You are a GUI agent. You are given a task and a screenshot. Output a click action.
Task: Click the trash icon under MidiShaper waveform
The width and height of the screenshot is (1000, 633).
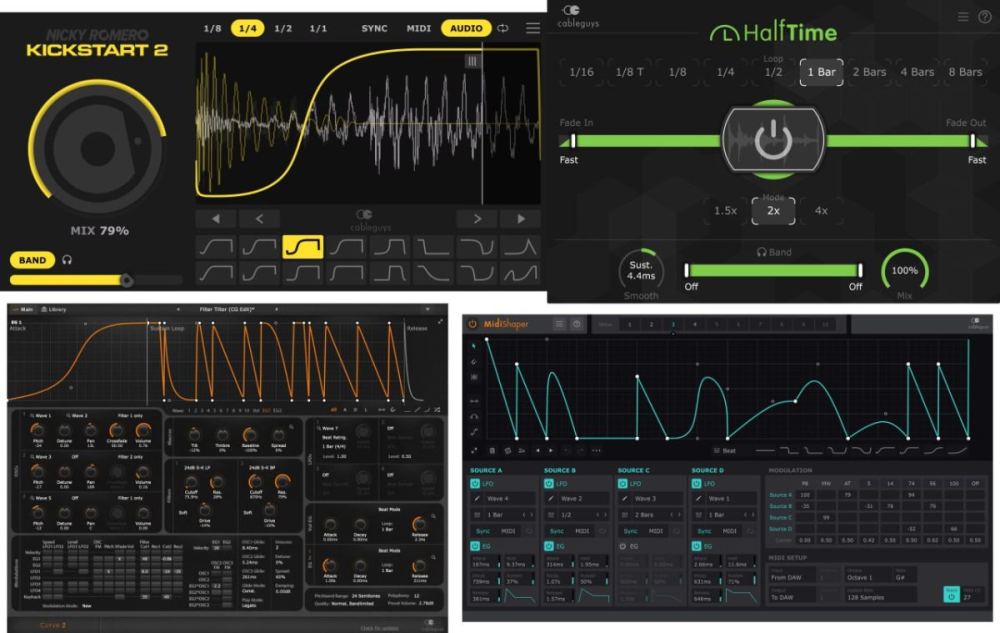click(x=492, y=451)
